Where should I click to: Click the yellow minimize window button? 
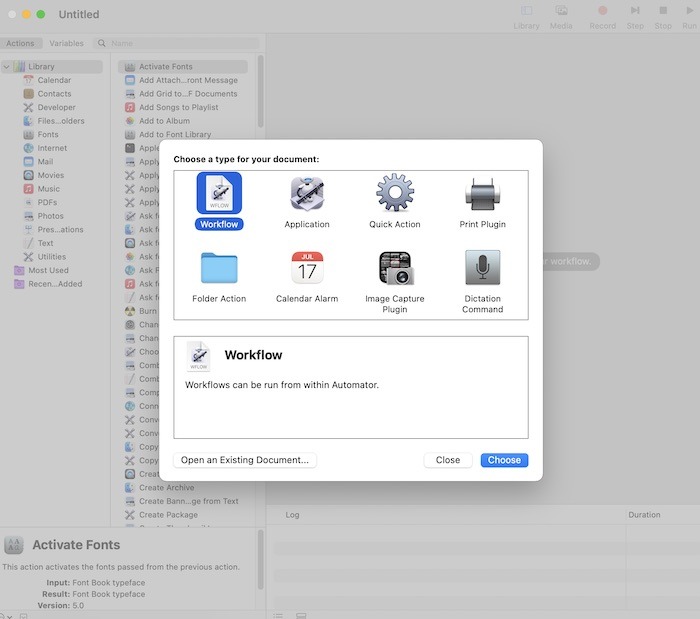coord(26,14)
